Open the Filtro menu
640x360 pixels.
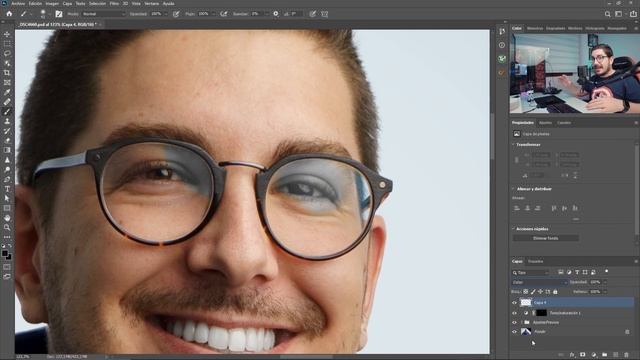coord(114,3)
